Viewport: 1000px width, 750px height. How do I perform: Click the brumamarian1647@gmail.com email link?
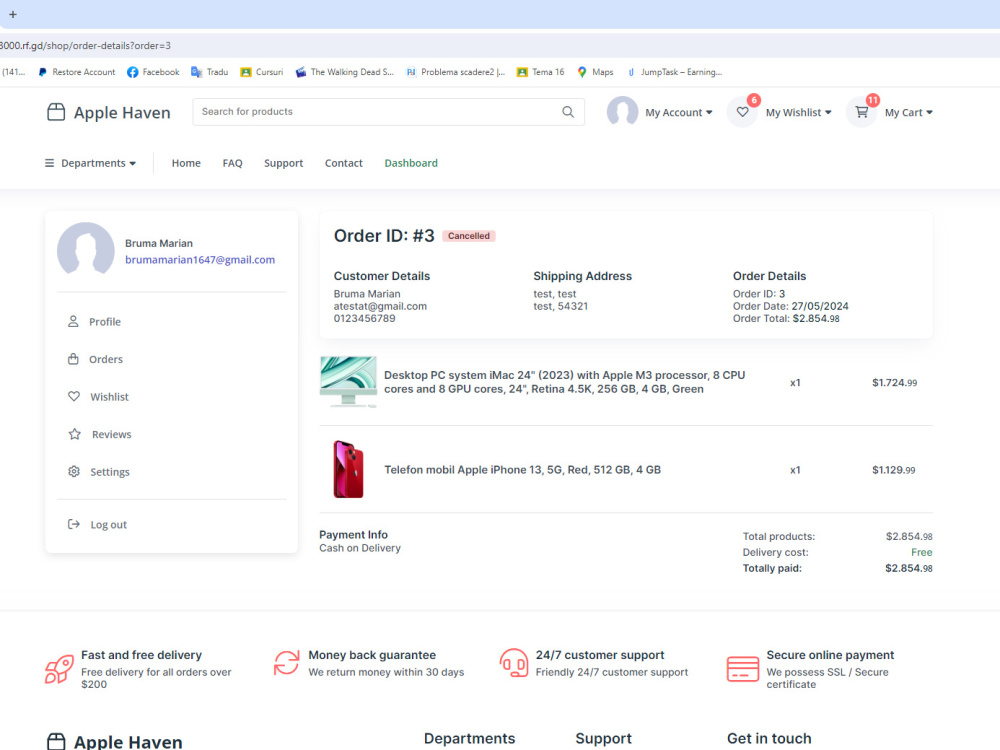click(x=198, y=259)
